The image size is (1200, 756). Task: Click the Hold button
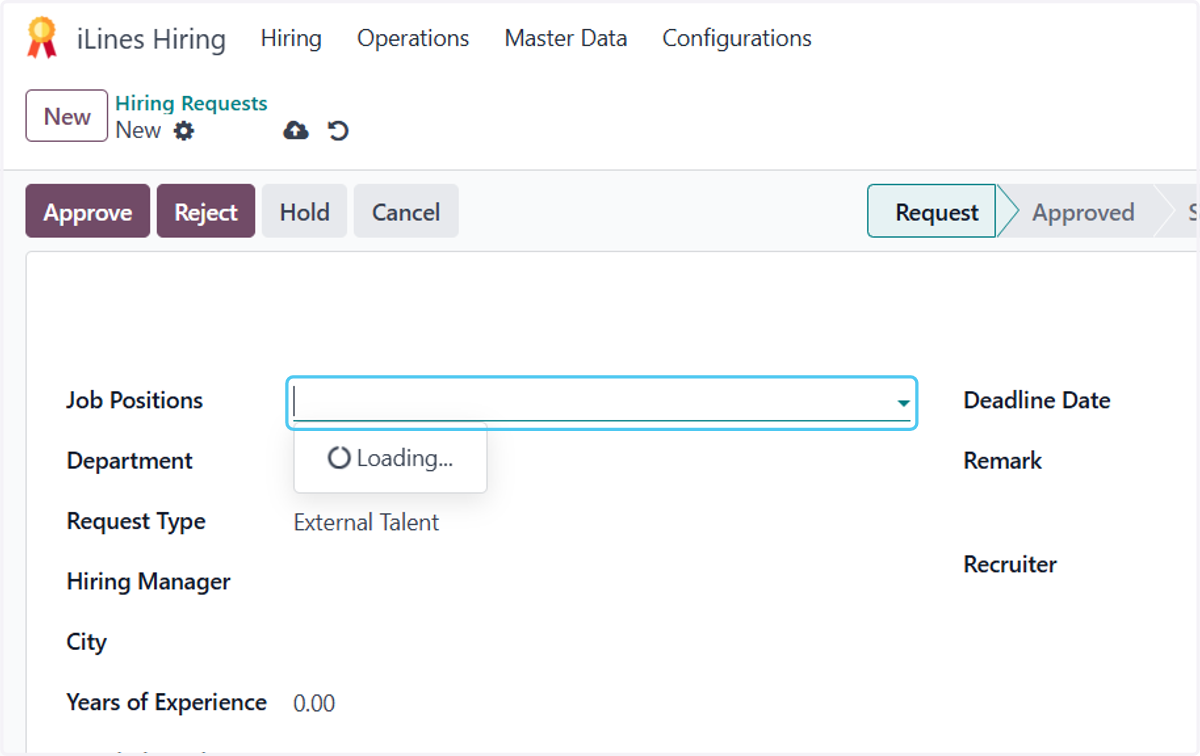pos(305,212)
